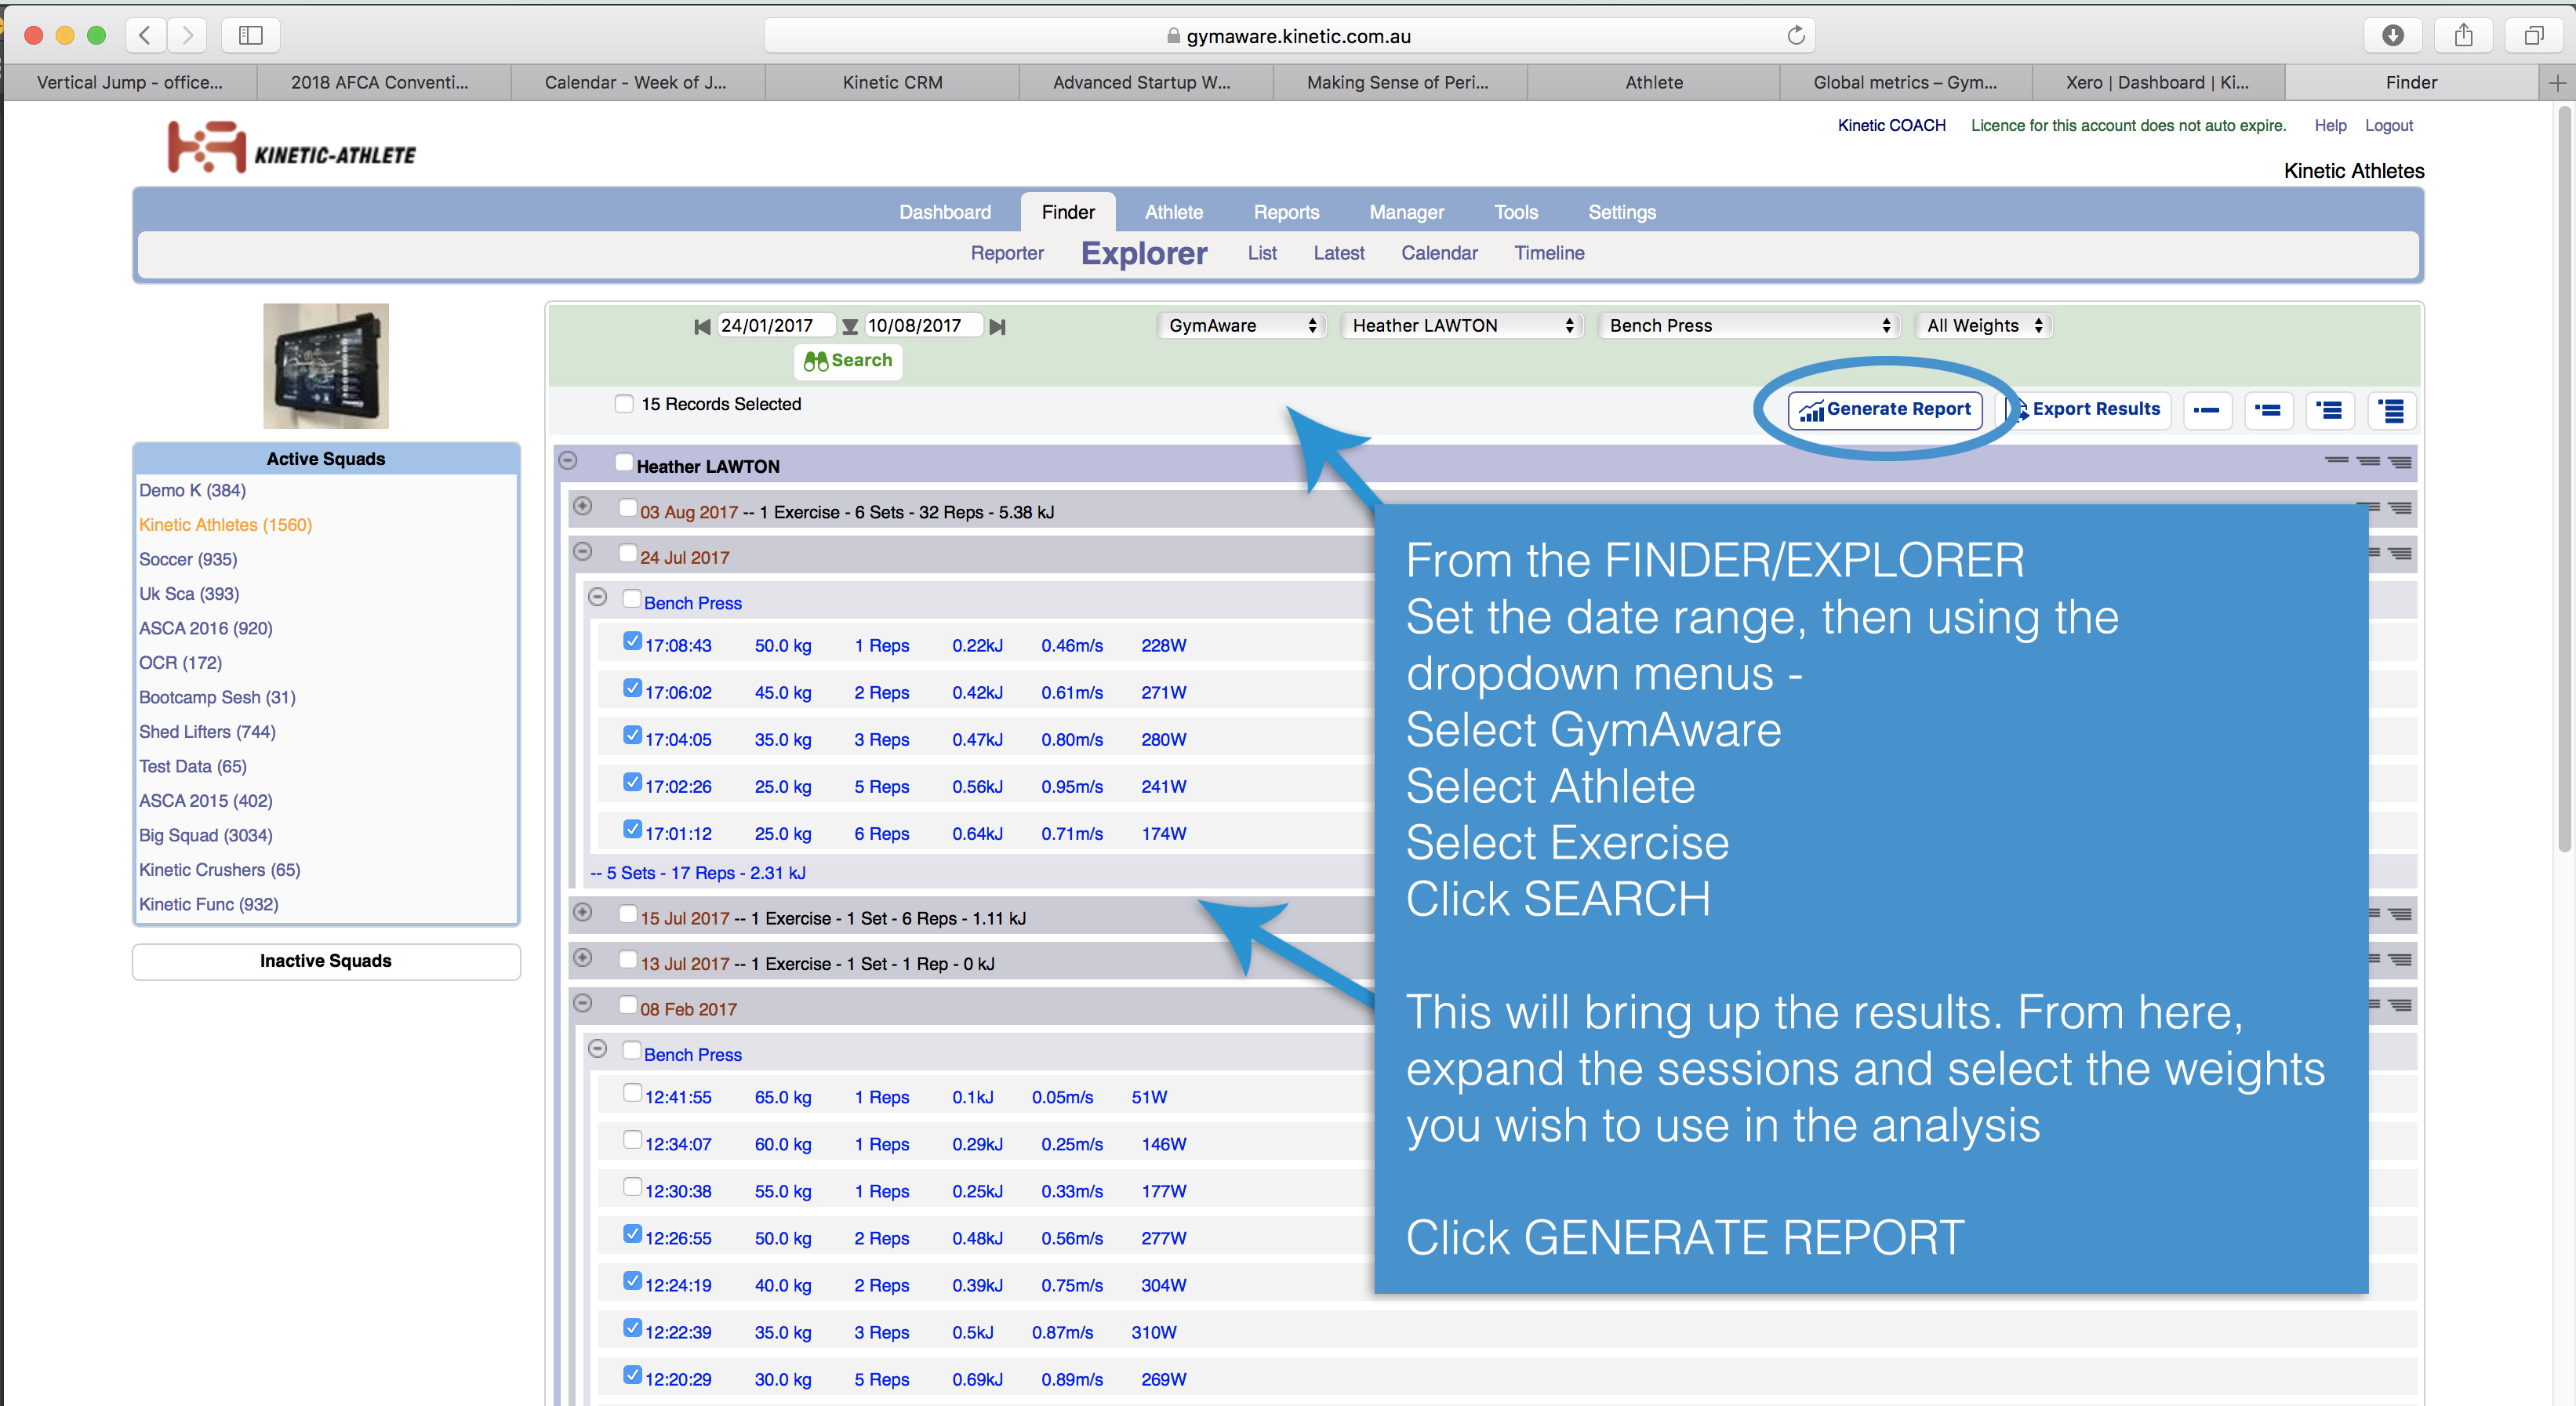Click rightmost indent icon on 08 Feb 2017 row
The height and width of the screenshot is (1406, 2576).
point(2400,1005)
